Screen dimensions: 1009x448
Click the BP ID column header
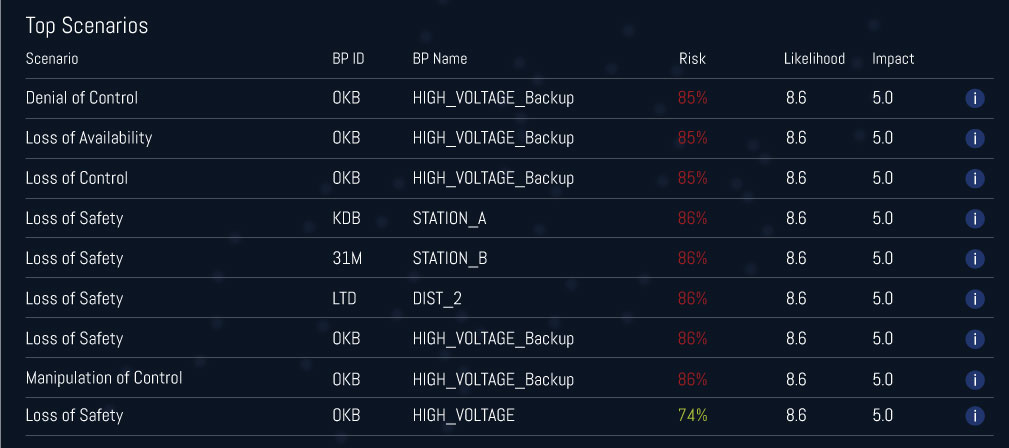[x=348, y=59]
